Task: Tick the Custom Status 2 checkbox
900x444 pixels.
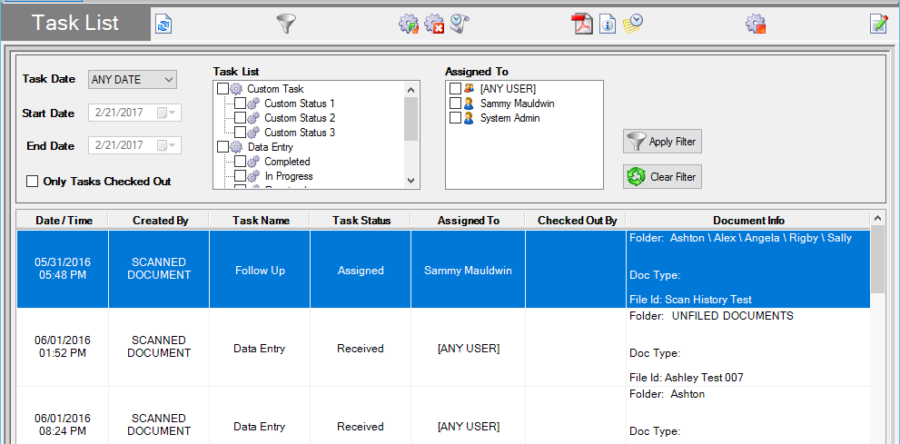Action: point(240,118)
